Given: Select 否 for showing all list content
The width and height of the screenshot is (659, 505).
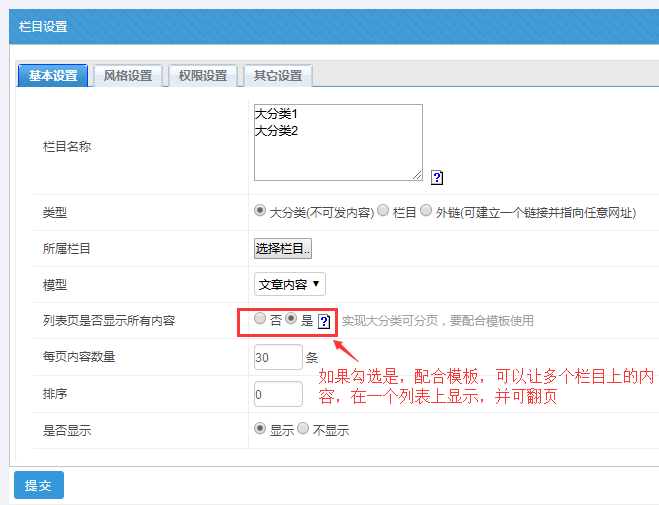Looking at the screenshot, I should click(x=260, y=320).
